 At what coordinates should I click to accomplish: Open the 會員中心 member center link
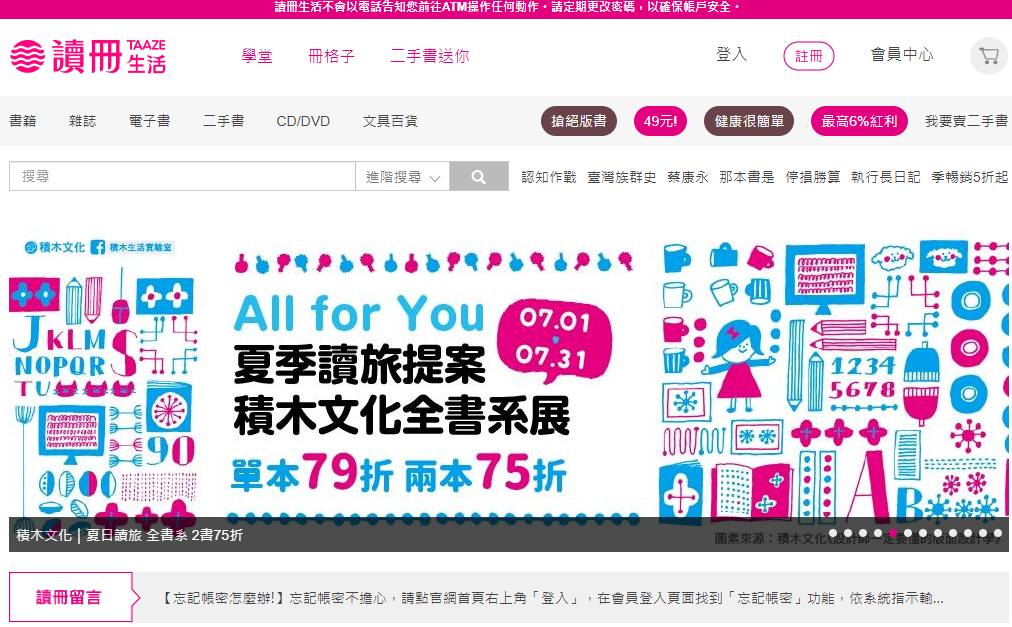(902, 54)
